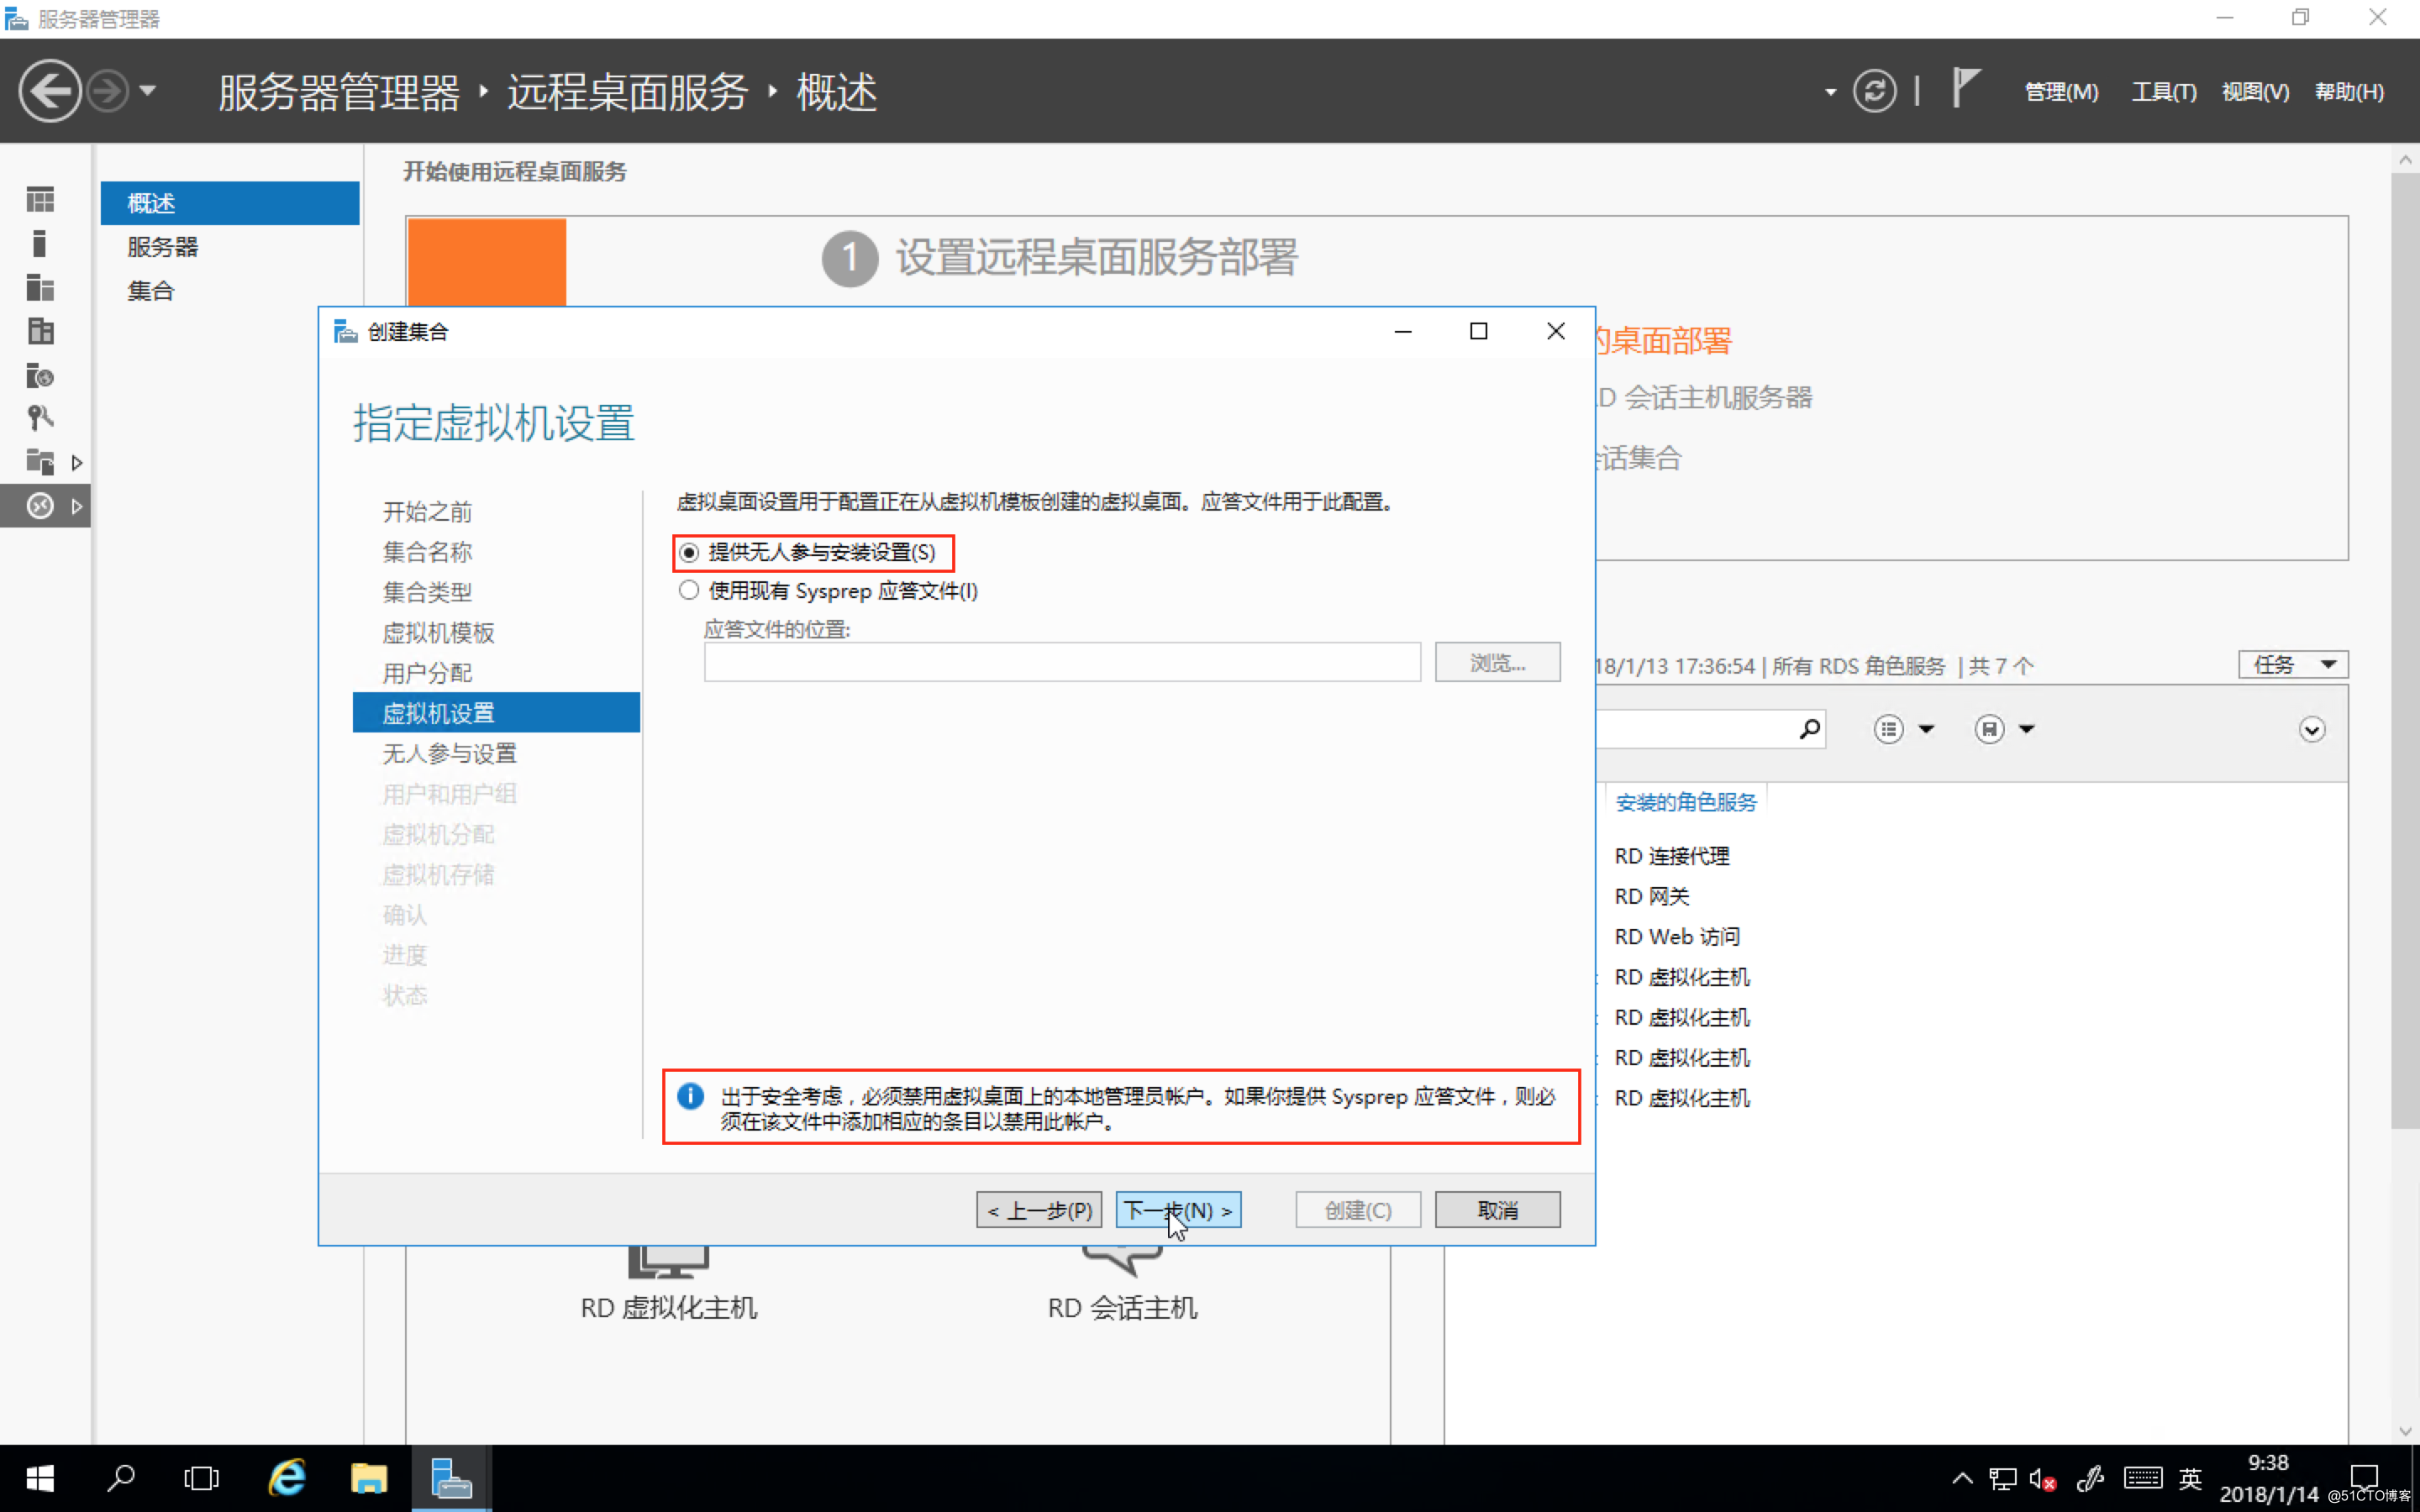Click the 下一步(N) > button
Screen dimensions: 2420x1512
coord(1178,1210)
